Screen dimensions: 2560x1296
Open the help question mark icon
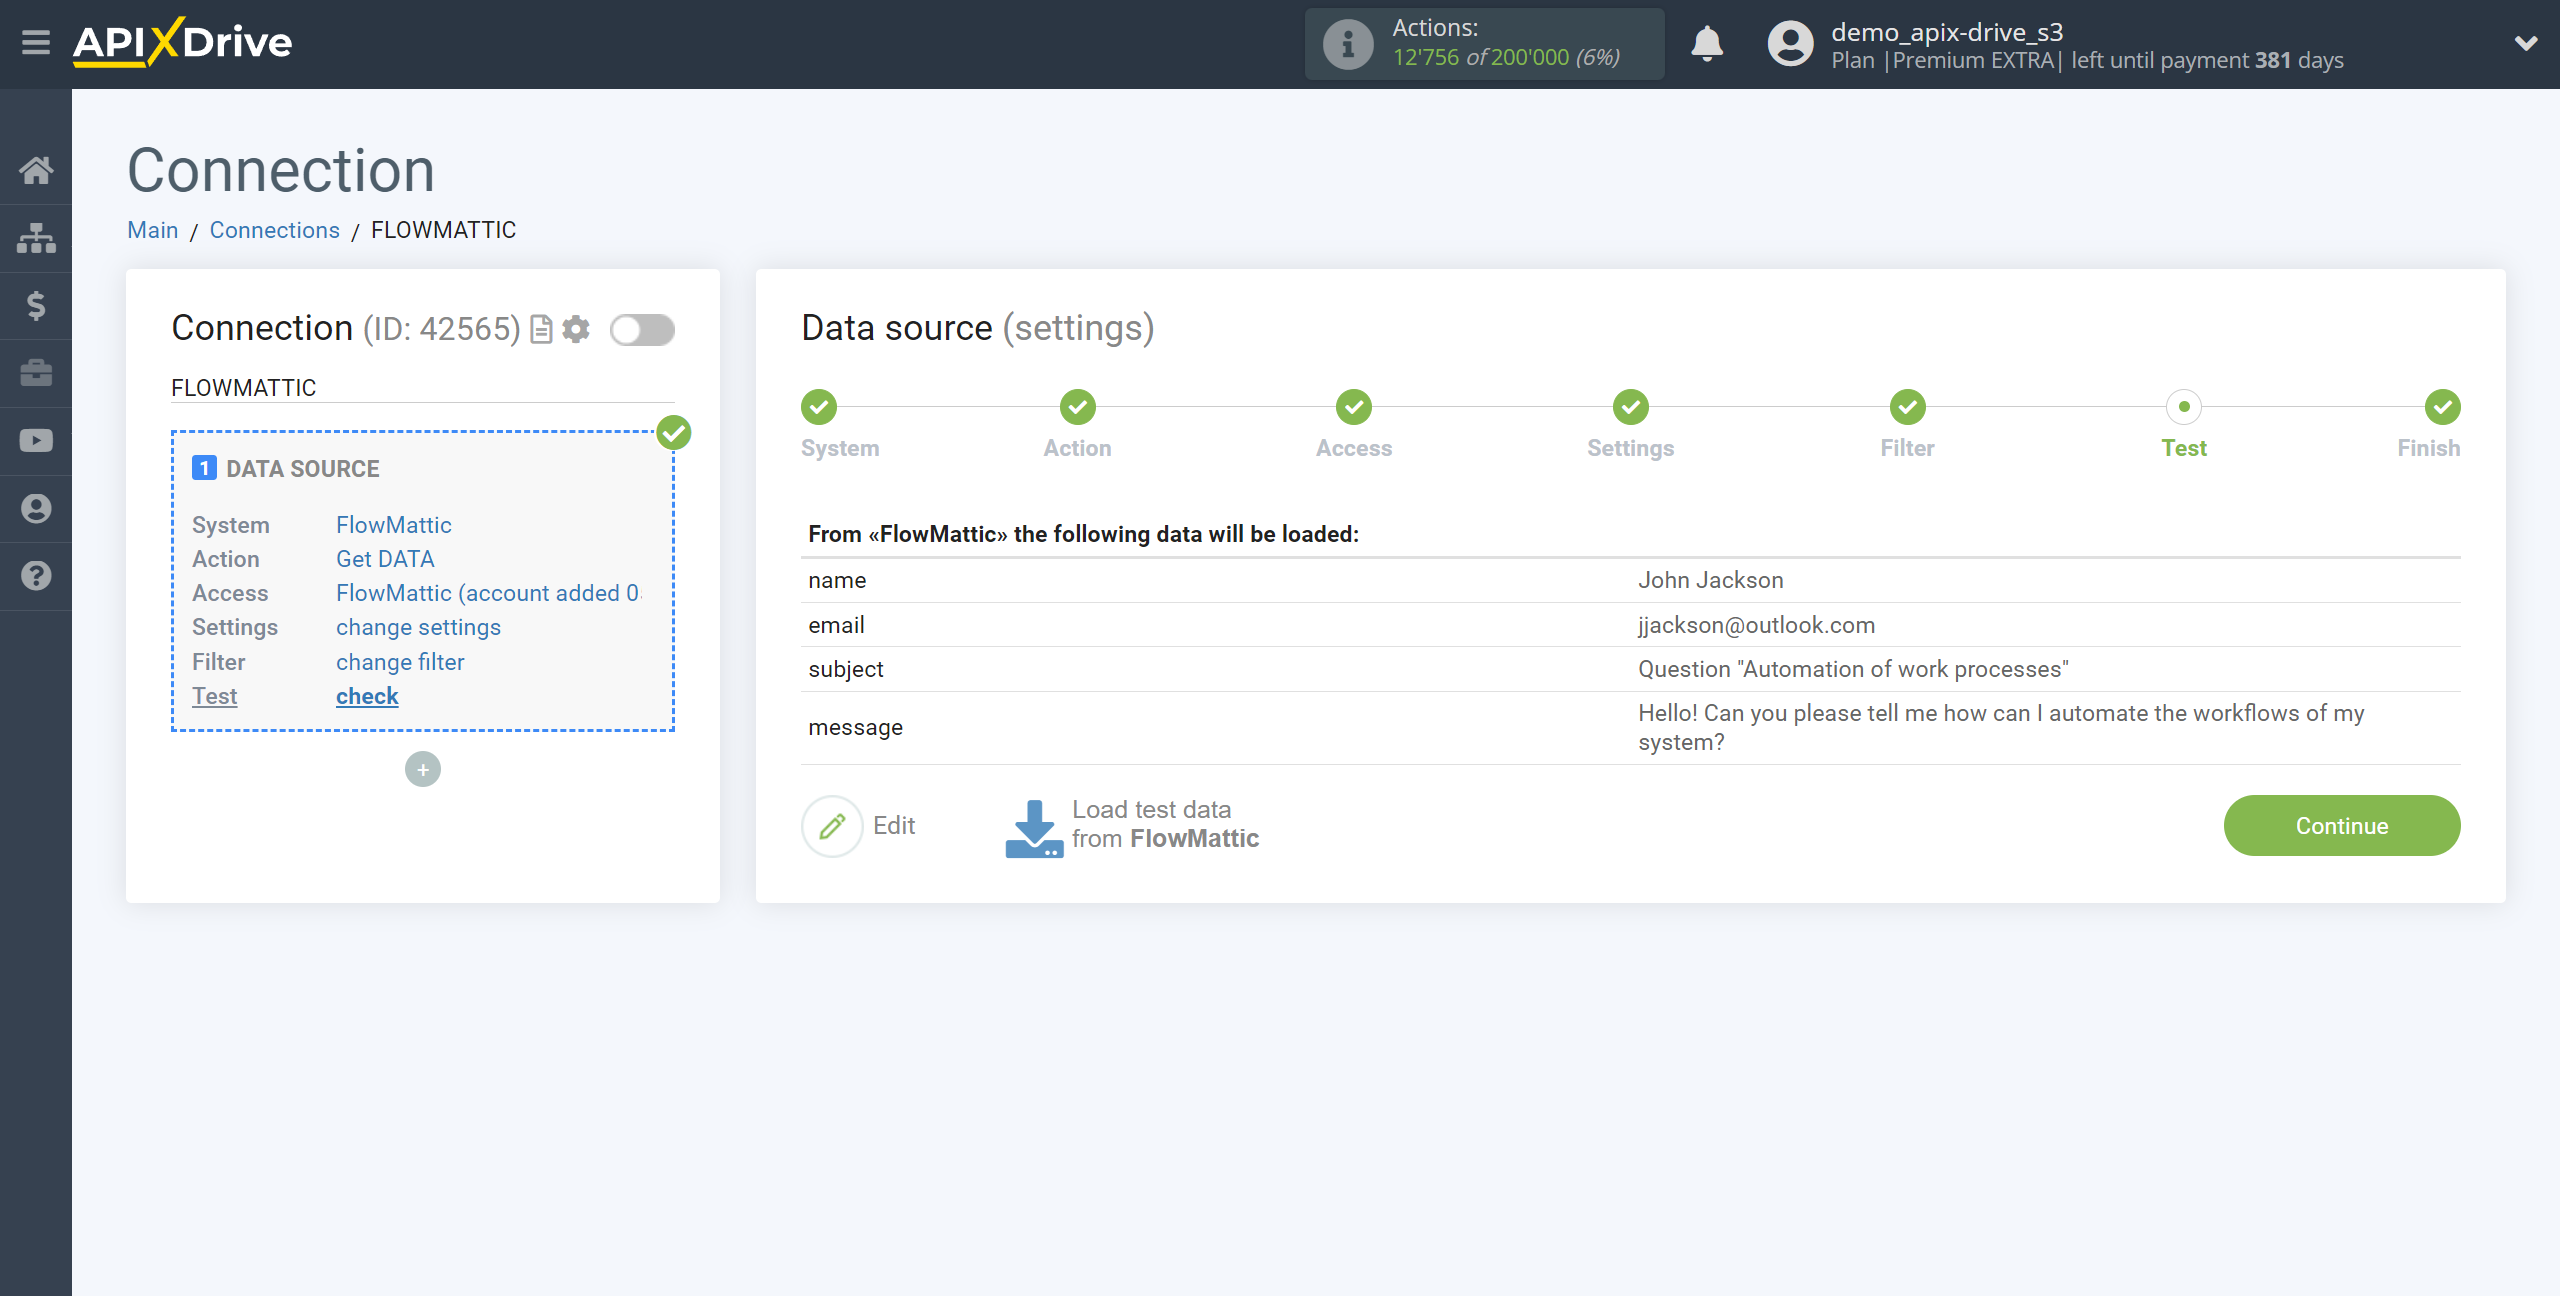point(36,576)
